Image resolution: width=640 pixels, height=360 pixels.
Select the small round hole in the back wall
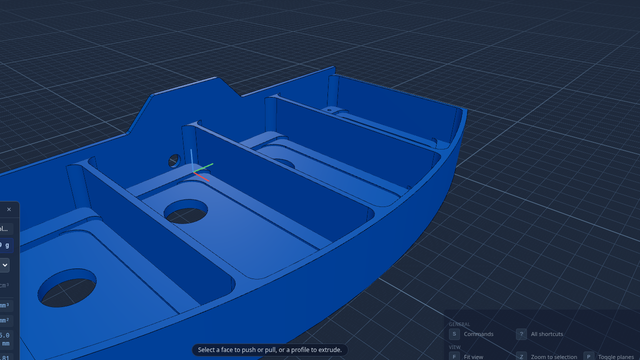175,161
